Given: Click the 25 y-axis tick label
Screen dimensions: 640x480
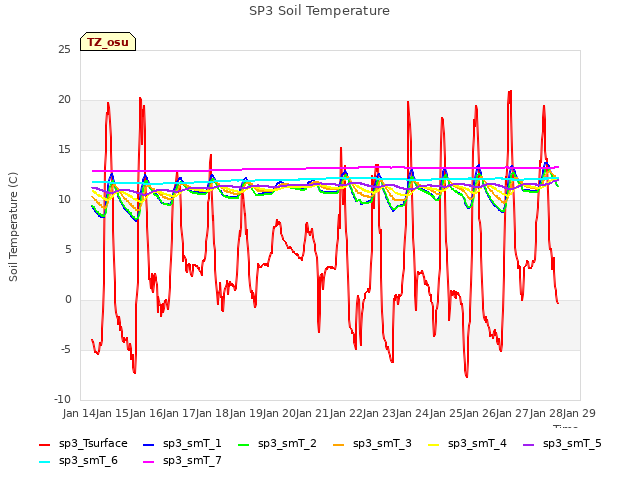Looking at the screenshot, I should tap(64, 49).
